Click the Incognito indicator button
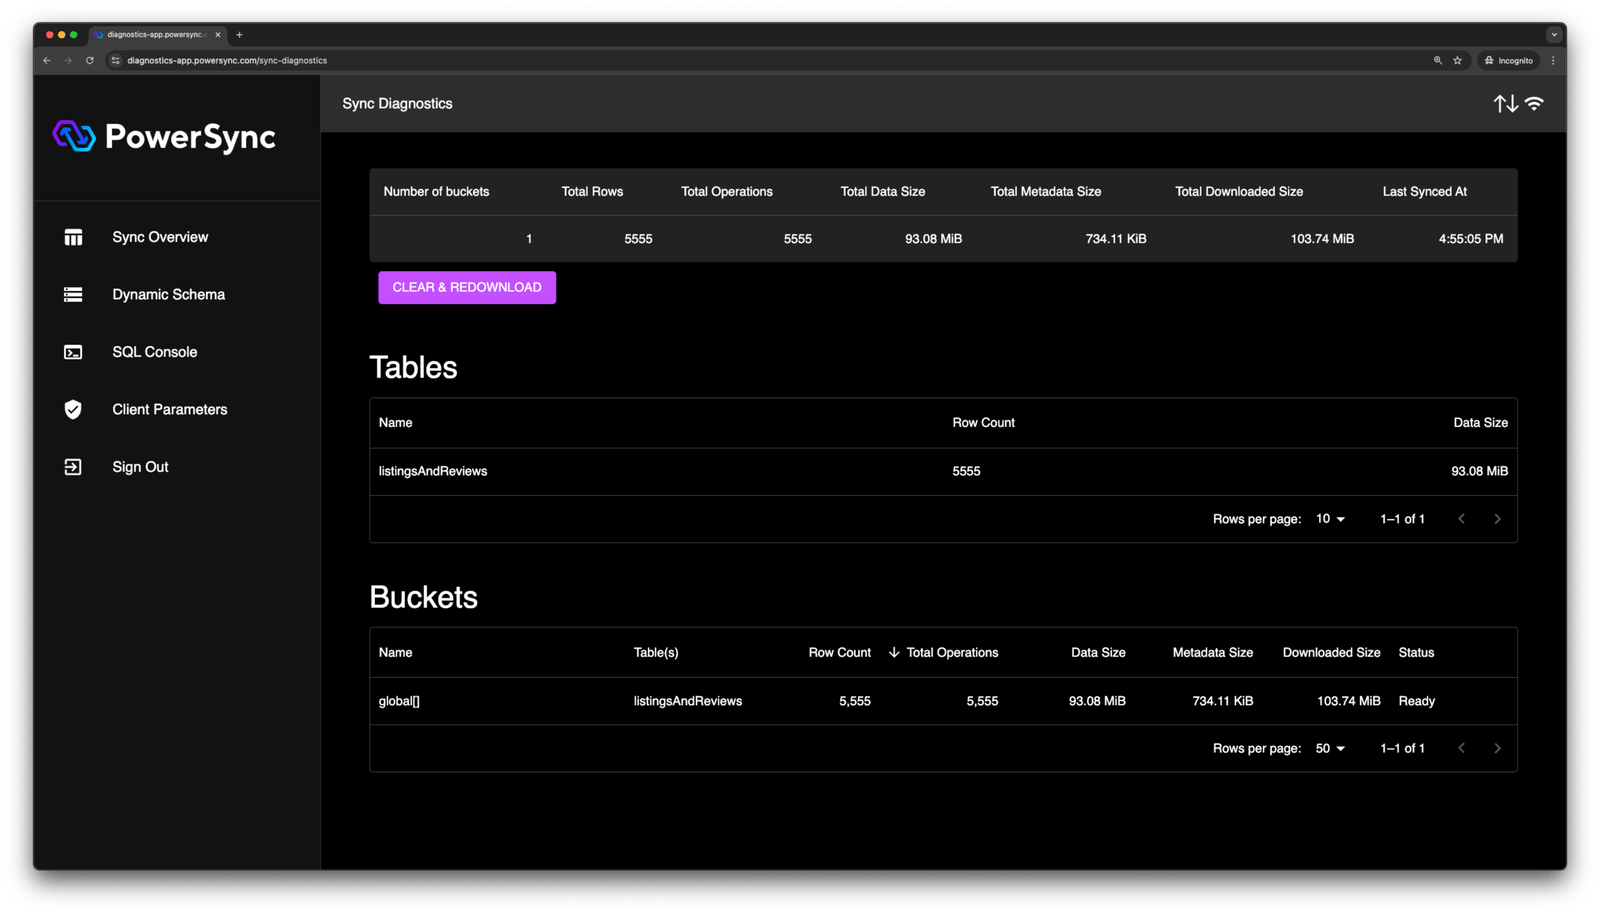The image size is (1600, 914). pyautogui.click(x=1509, y=60)
